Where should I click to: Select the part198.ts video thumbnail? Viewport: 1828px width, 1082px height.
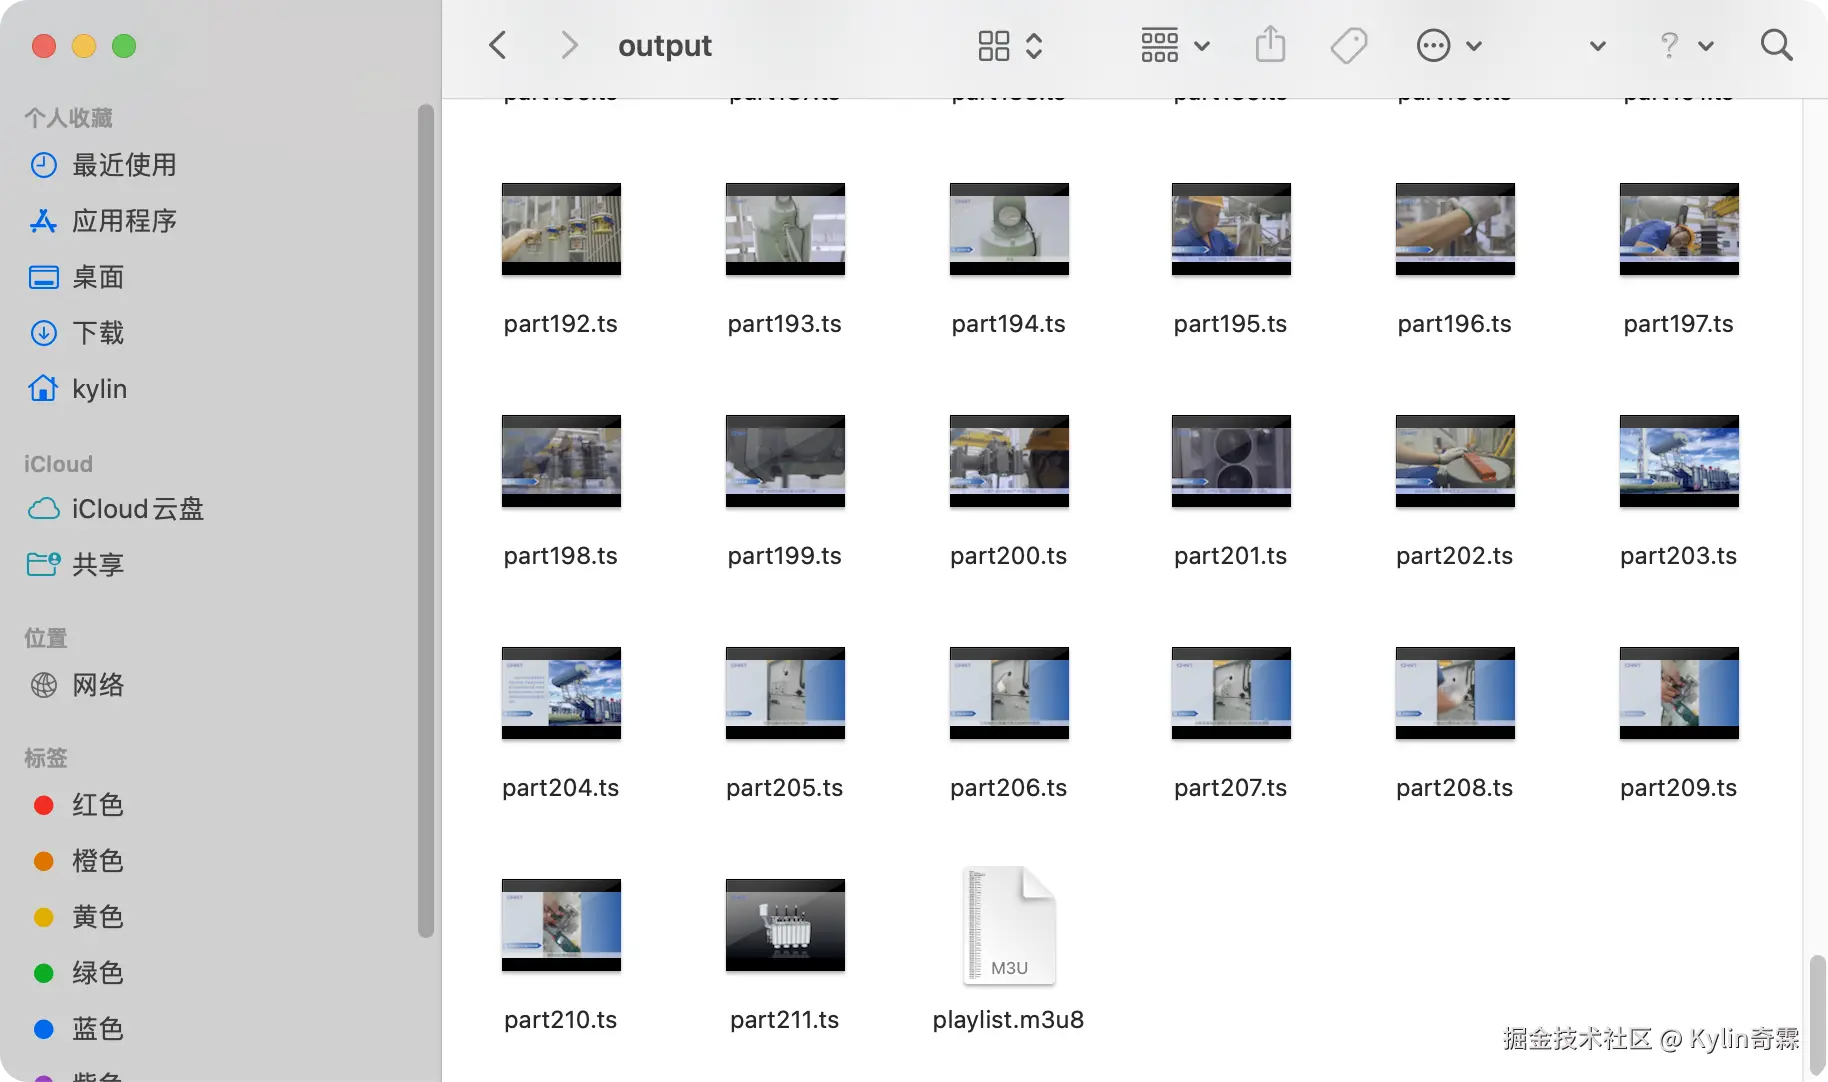coord(561,461)
